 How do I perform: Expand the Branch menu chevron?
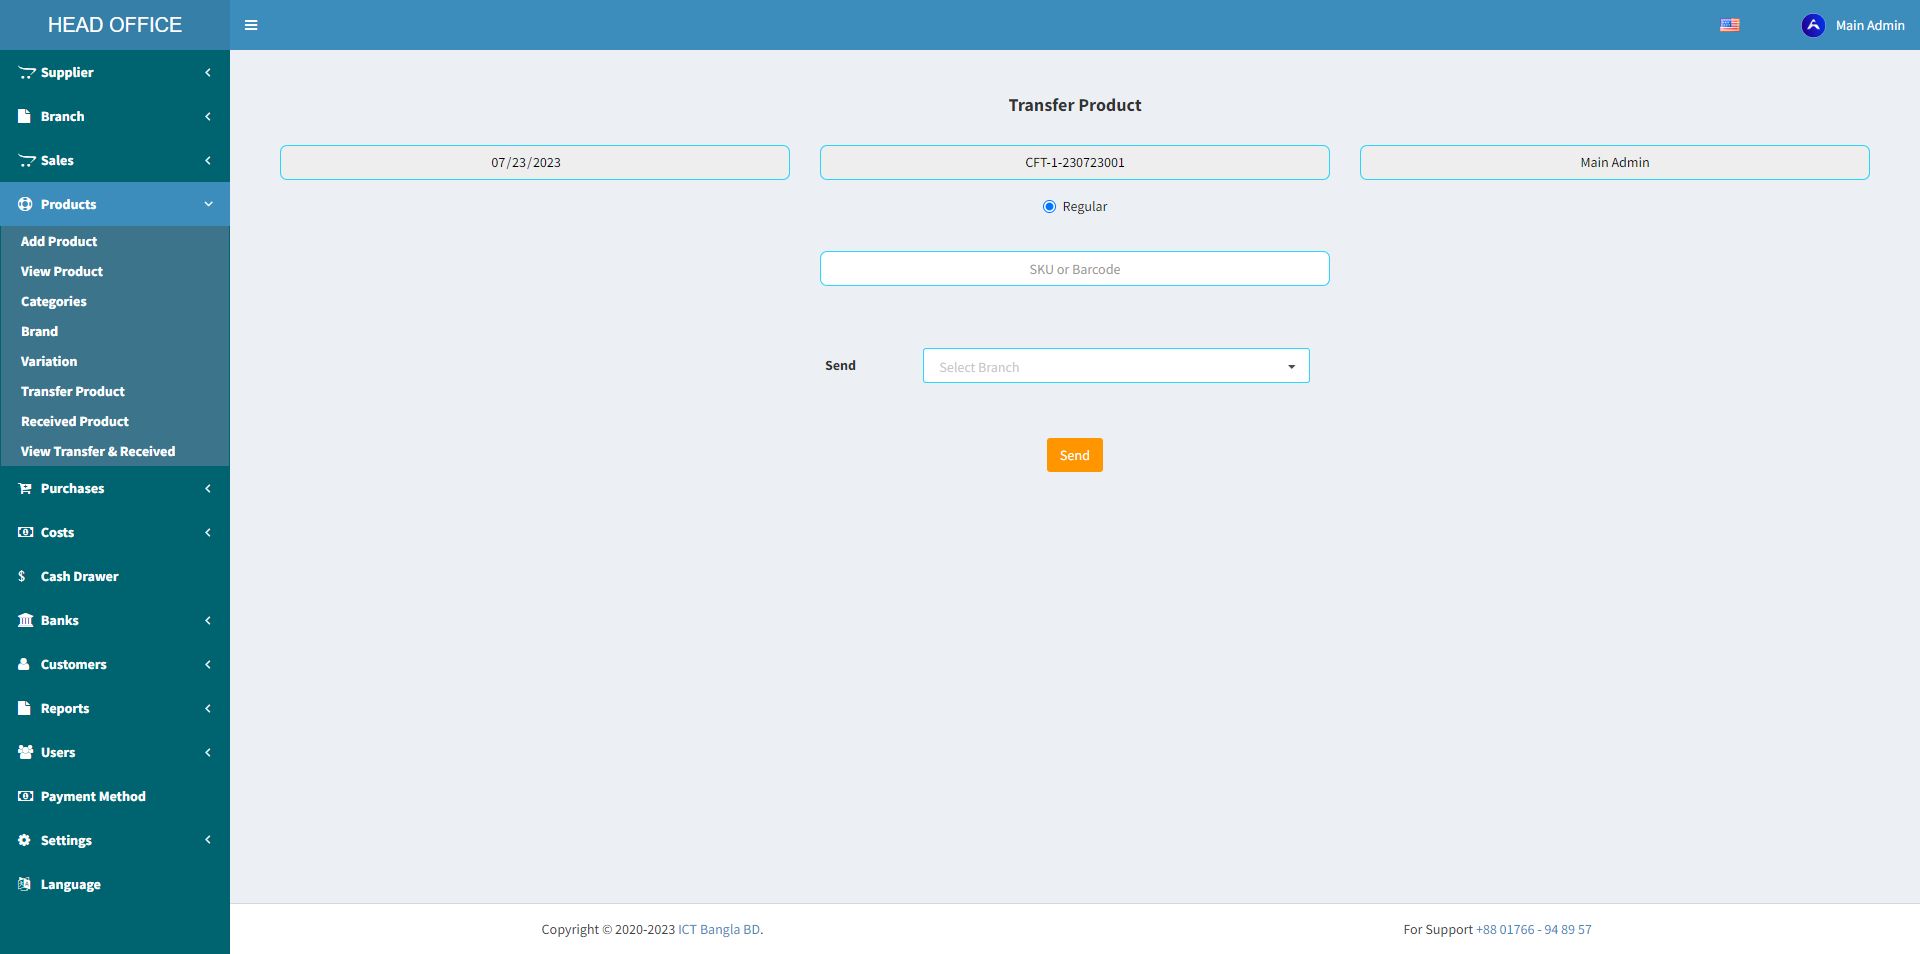point(208,116)
